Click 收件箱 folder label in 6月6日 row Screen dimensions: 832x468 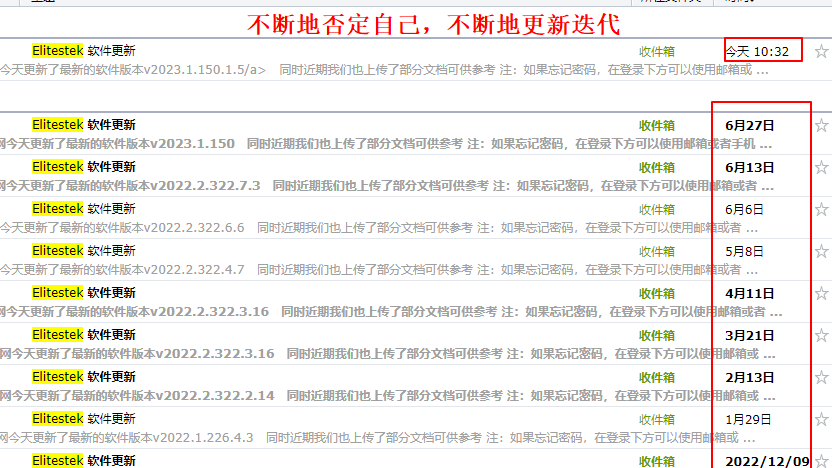pyautogui.click(x=657, y=209)
